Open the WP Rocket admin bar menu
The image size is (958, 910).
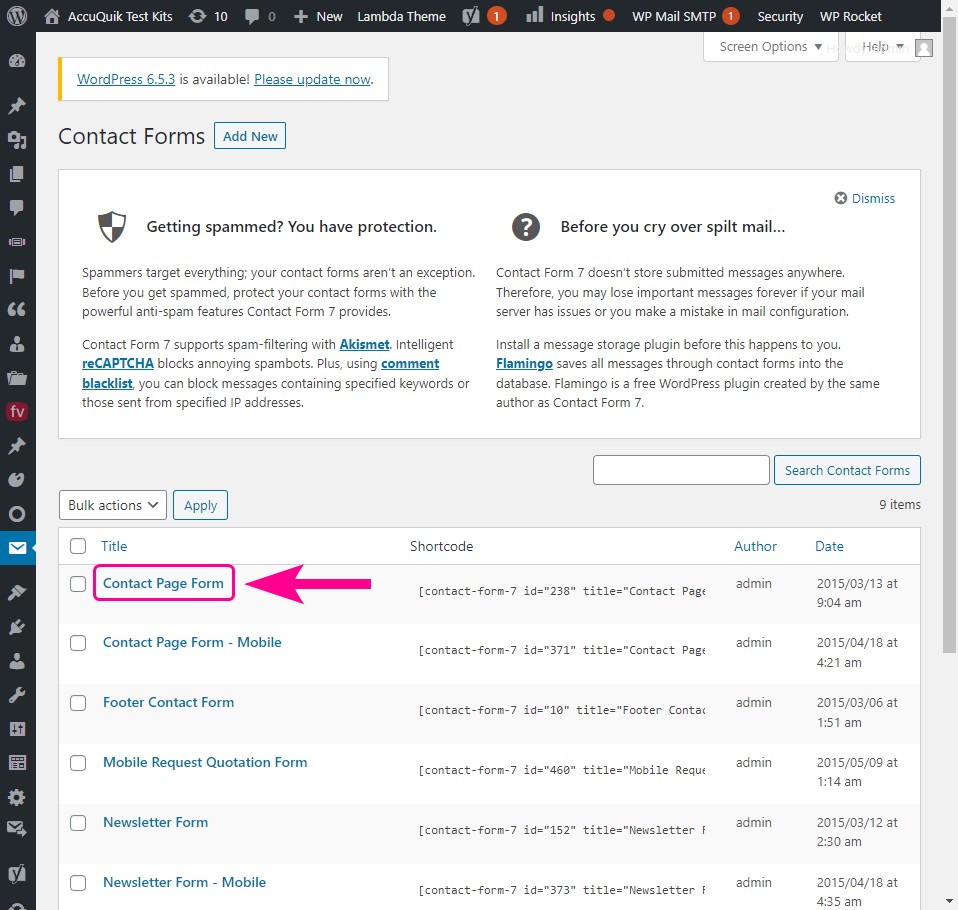coord(850,17)
